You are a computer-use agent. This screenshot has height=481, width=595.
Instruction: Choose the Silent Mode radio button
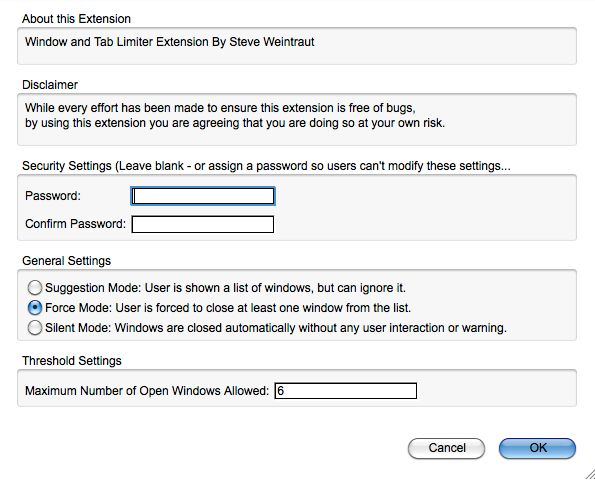pyautogui.click(x=35, y=328)
